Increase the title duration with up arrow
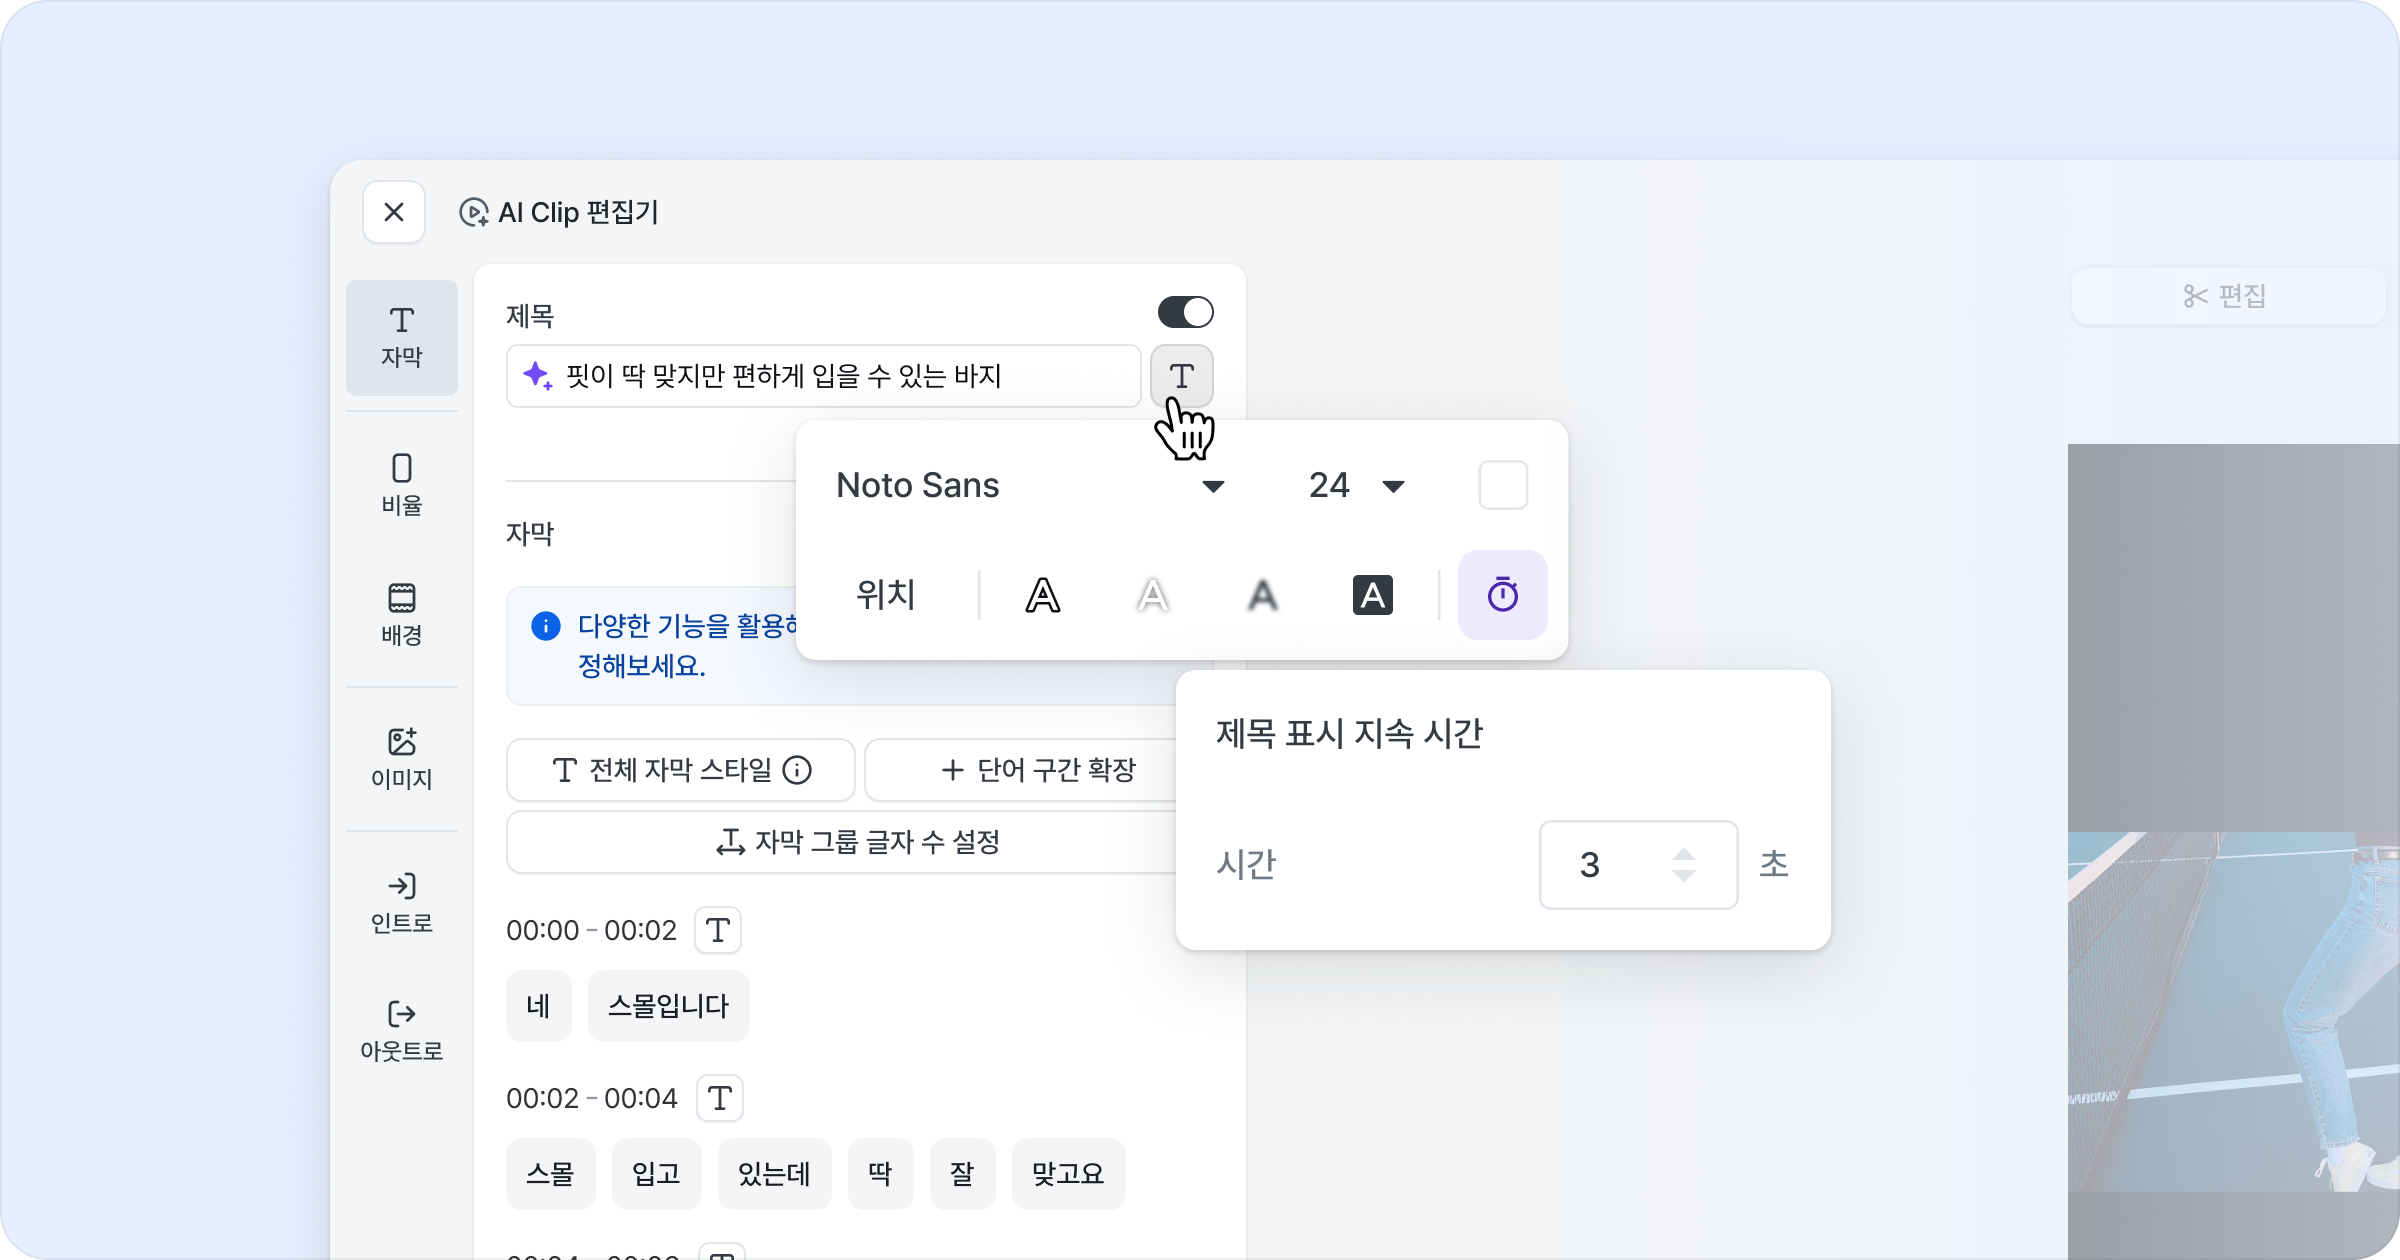Screen dimensions: 2400x1260 [x=1684, y=854]
